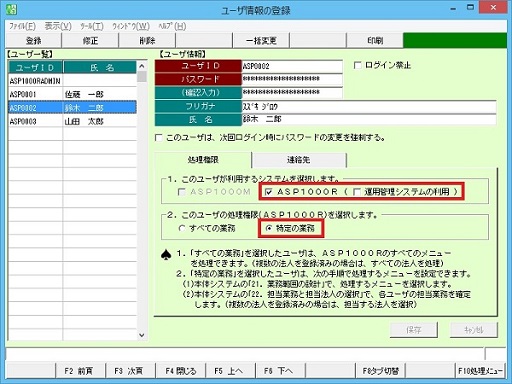Open the ファイル(F) menu

coord(22,26)
